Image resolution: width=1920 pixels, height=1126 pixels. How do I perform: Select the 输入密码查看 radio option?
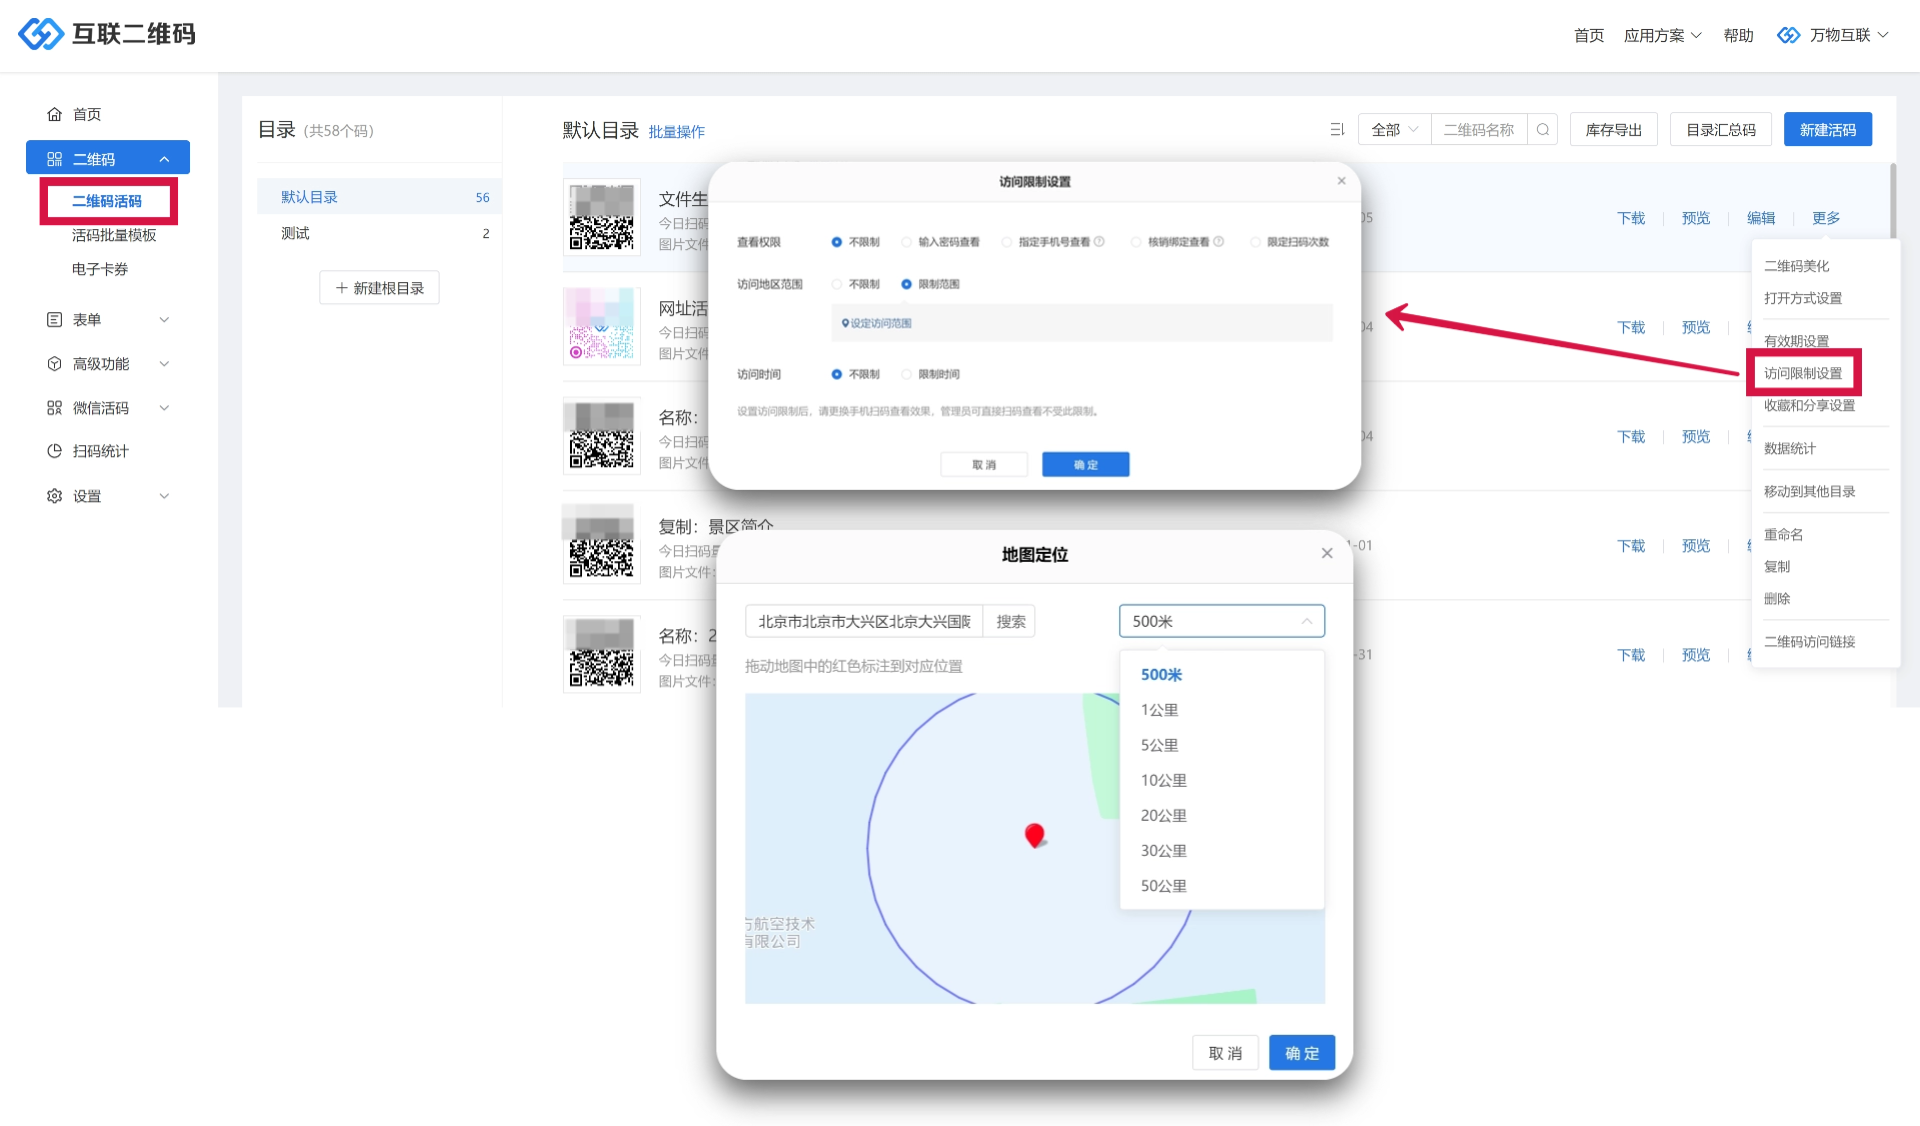[x=907, y=243]
